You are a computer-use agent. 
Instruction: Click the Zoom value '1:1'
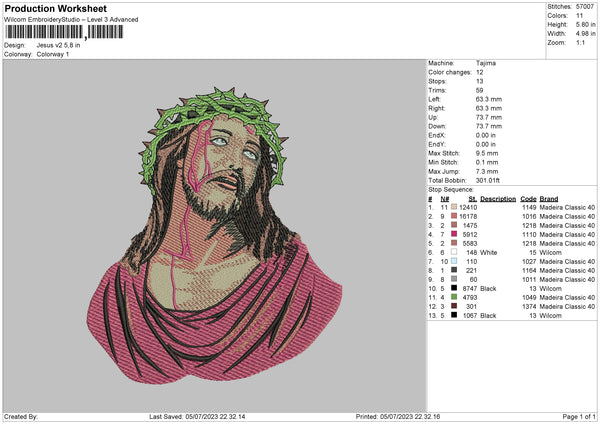(580, 42)
